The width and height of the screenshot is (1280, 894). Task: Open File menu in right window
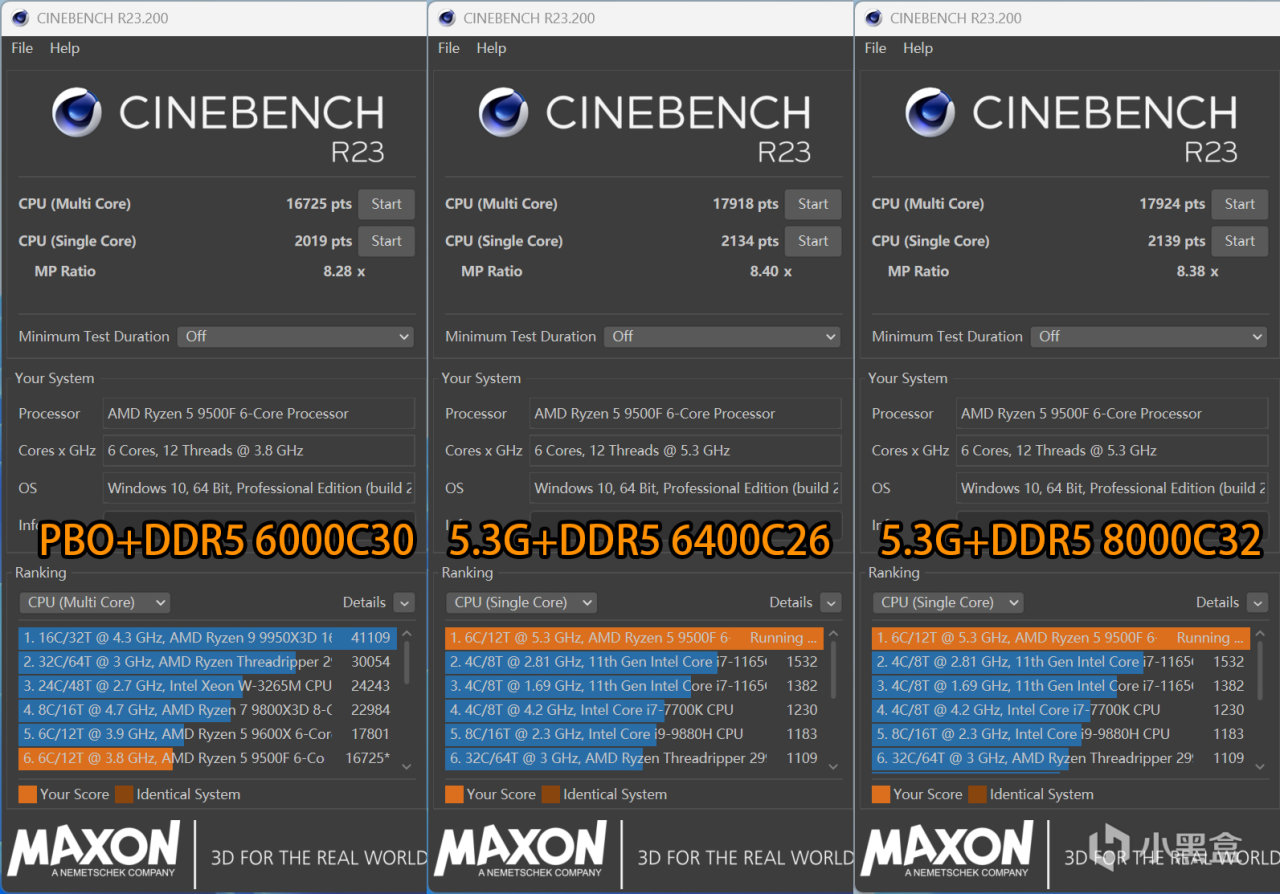(875, 48)
